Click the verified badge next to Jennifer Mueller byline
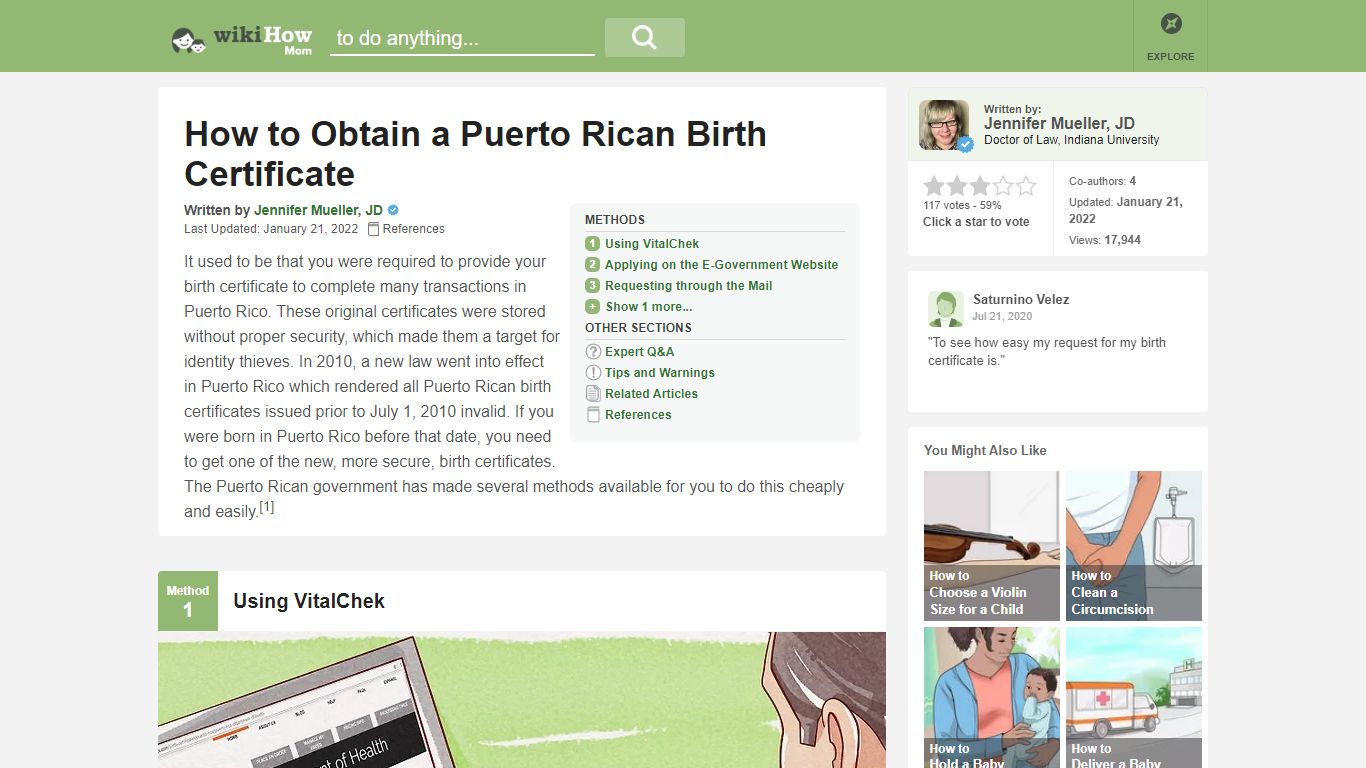 click(x=393, y=210)
